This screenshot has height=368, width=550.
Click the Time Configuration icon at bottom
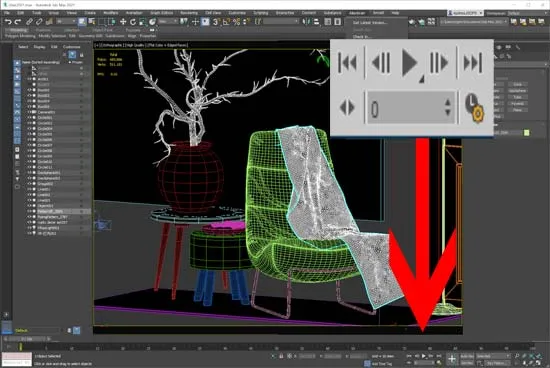438,363
